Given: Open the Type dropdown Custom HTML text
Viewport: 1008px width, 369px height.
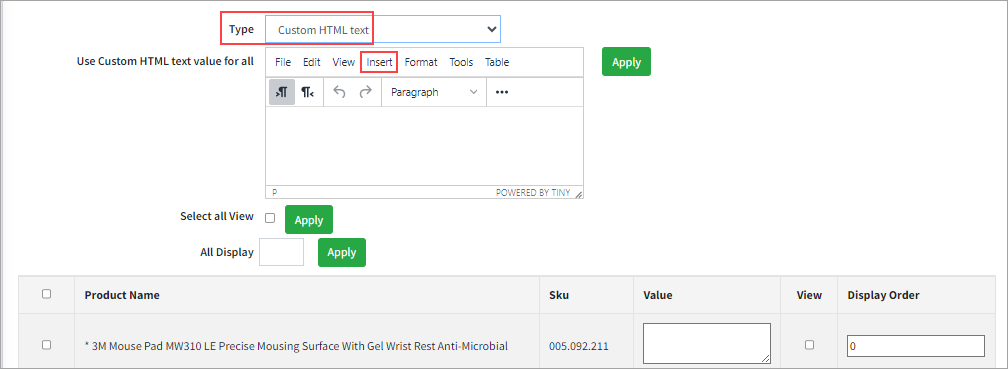Looking at the screenshot, I should coord(383,30).
